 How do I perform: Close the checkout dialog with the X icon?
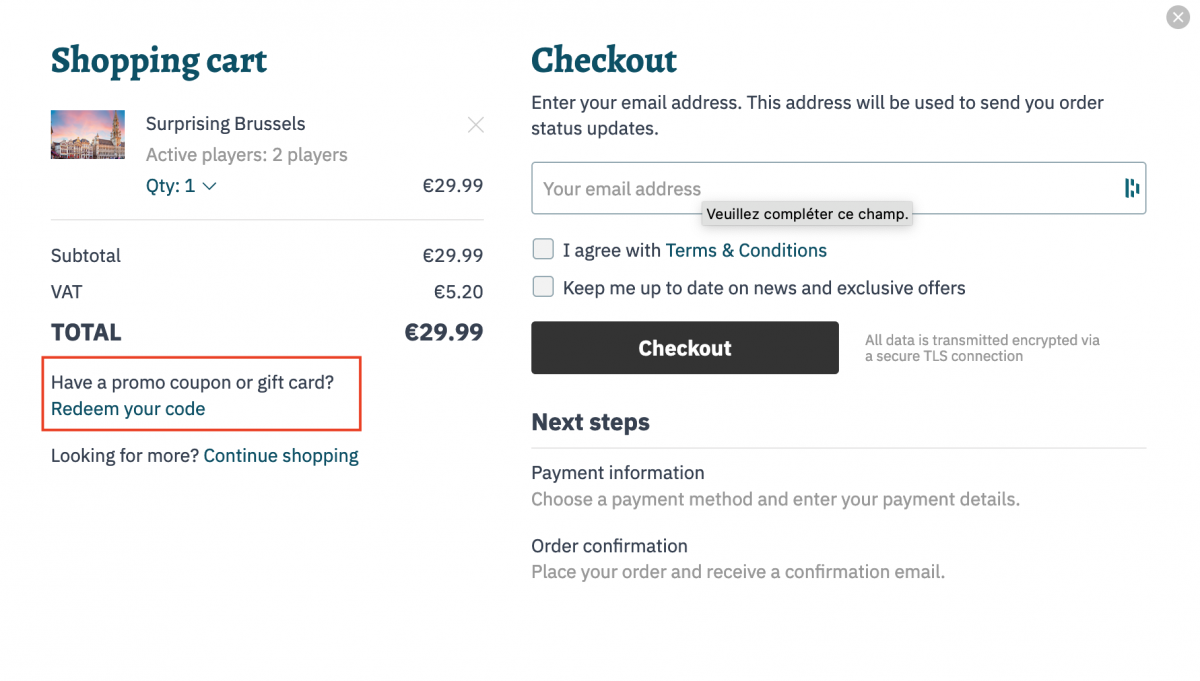tap(1178, 17)
